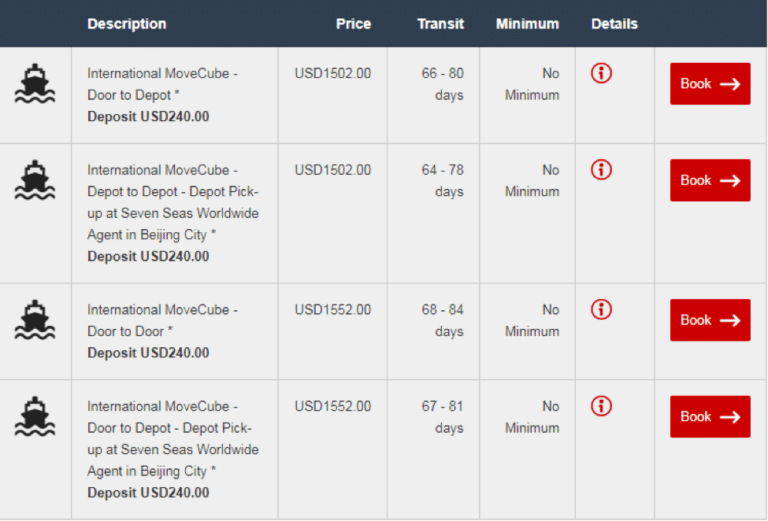Show details info for 68 - 84 days shipment

[601, 310]
